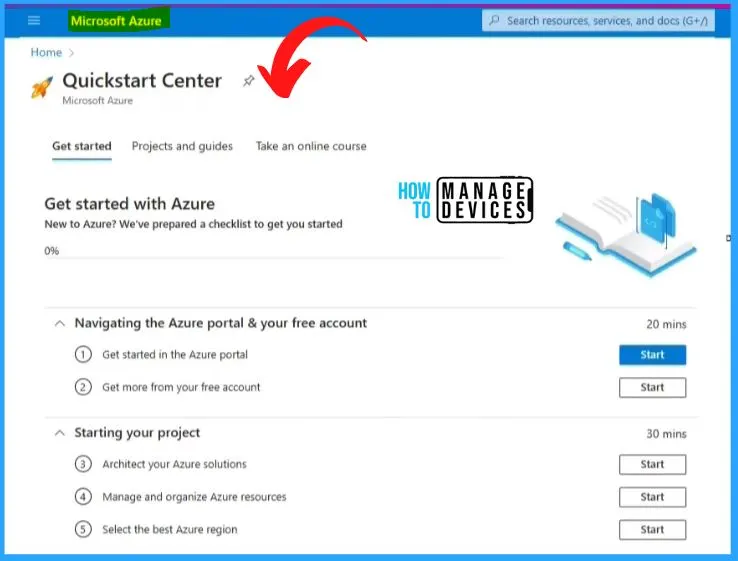Click step 5 circle icon
The height and width of the screenshot is (561, 738).
(x=83, y=529)
